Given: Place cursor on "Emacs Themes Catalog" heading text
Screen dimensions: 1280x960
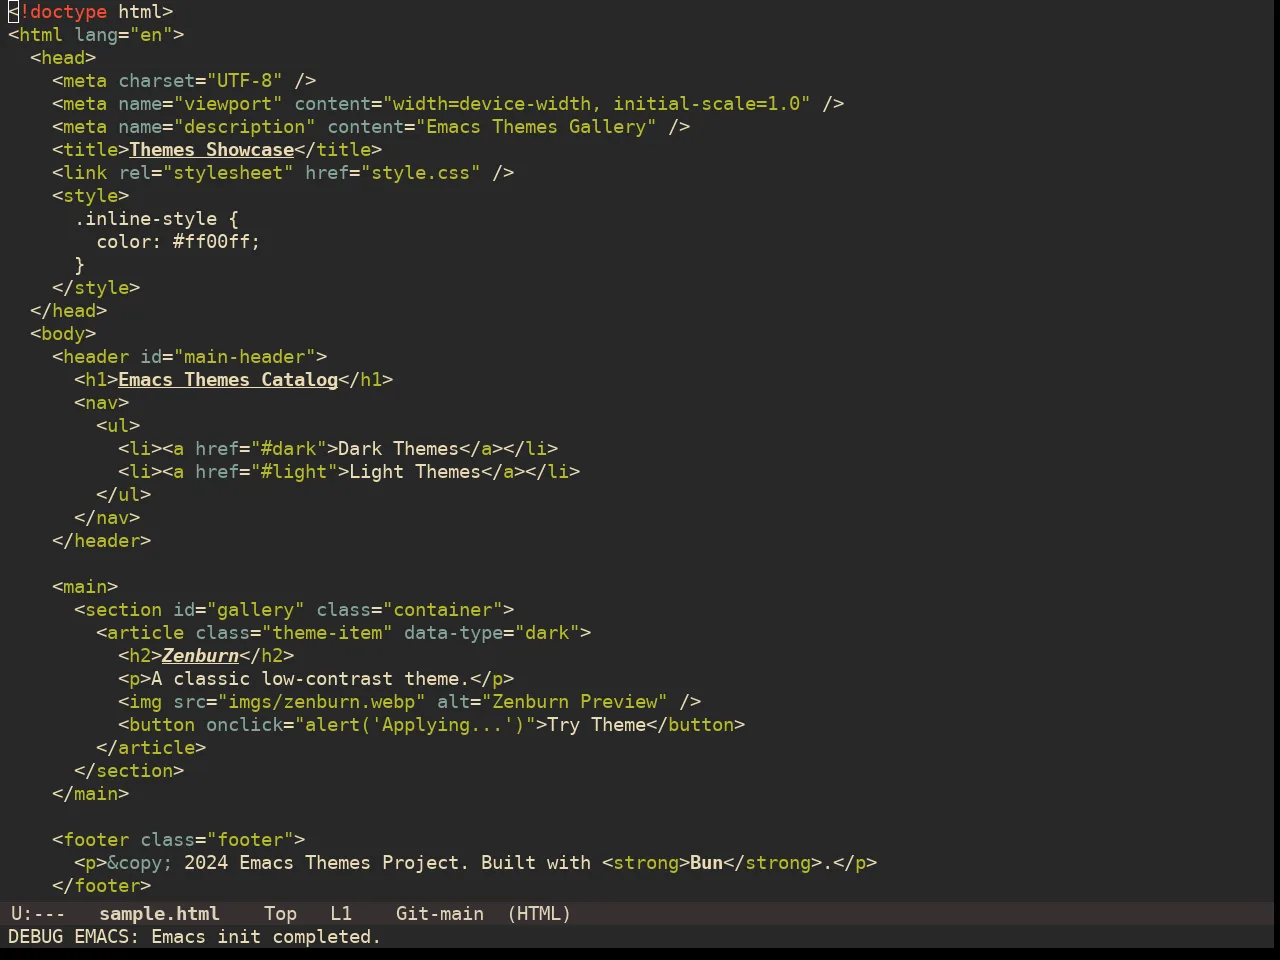Looking at the screenshot, I should click(x=228, y=380).
